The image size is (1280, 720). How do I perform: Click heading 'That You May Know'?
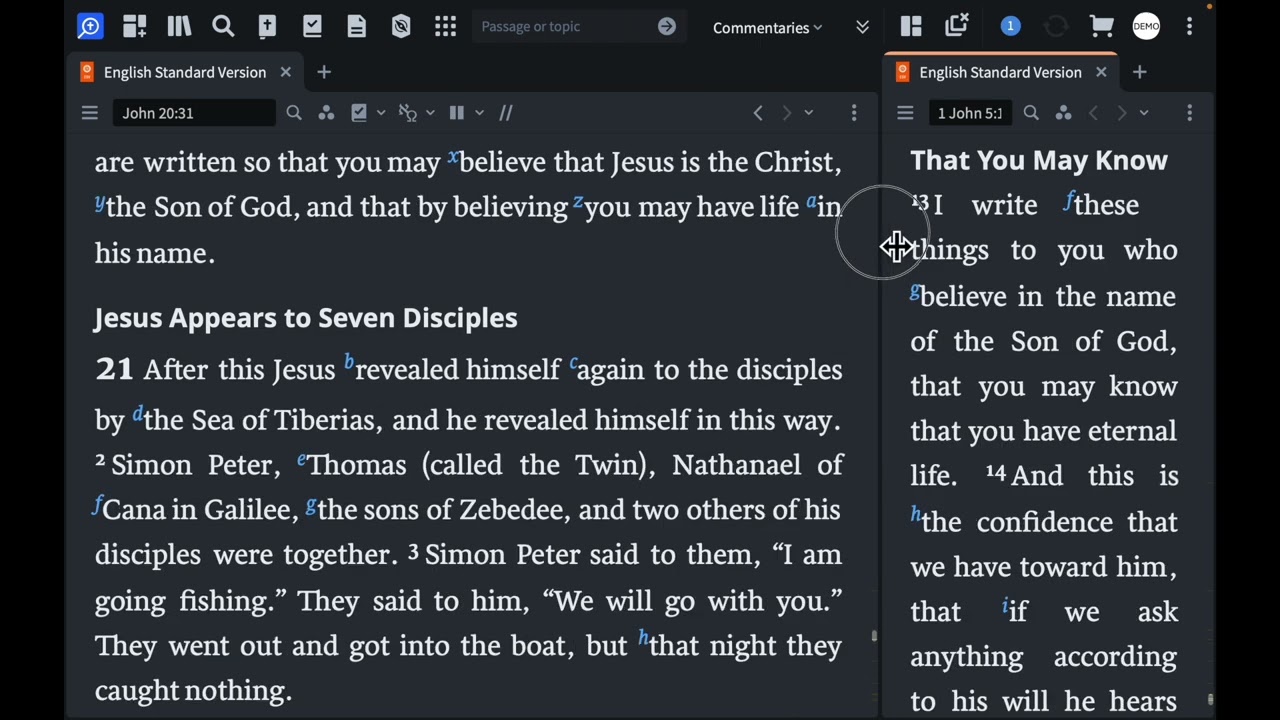click(x=1039, y=160)
